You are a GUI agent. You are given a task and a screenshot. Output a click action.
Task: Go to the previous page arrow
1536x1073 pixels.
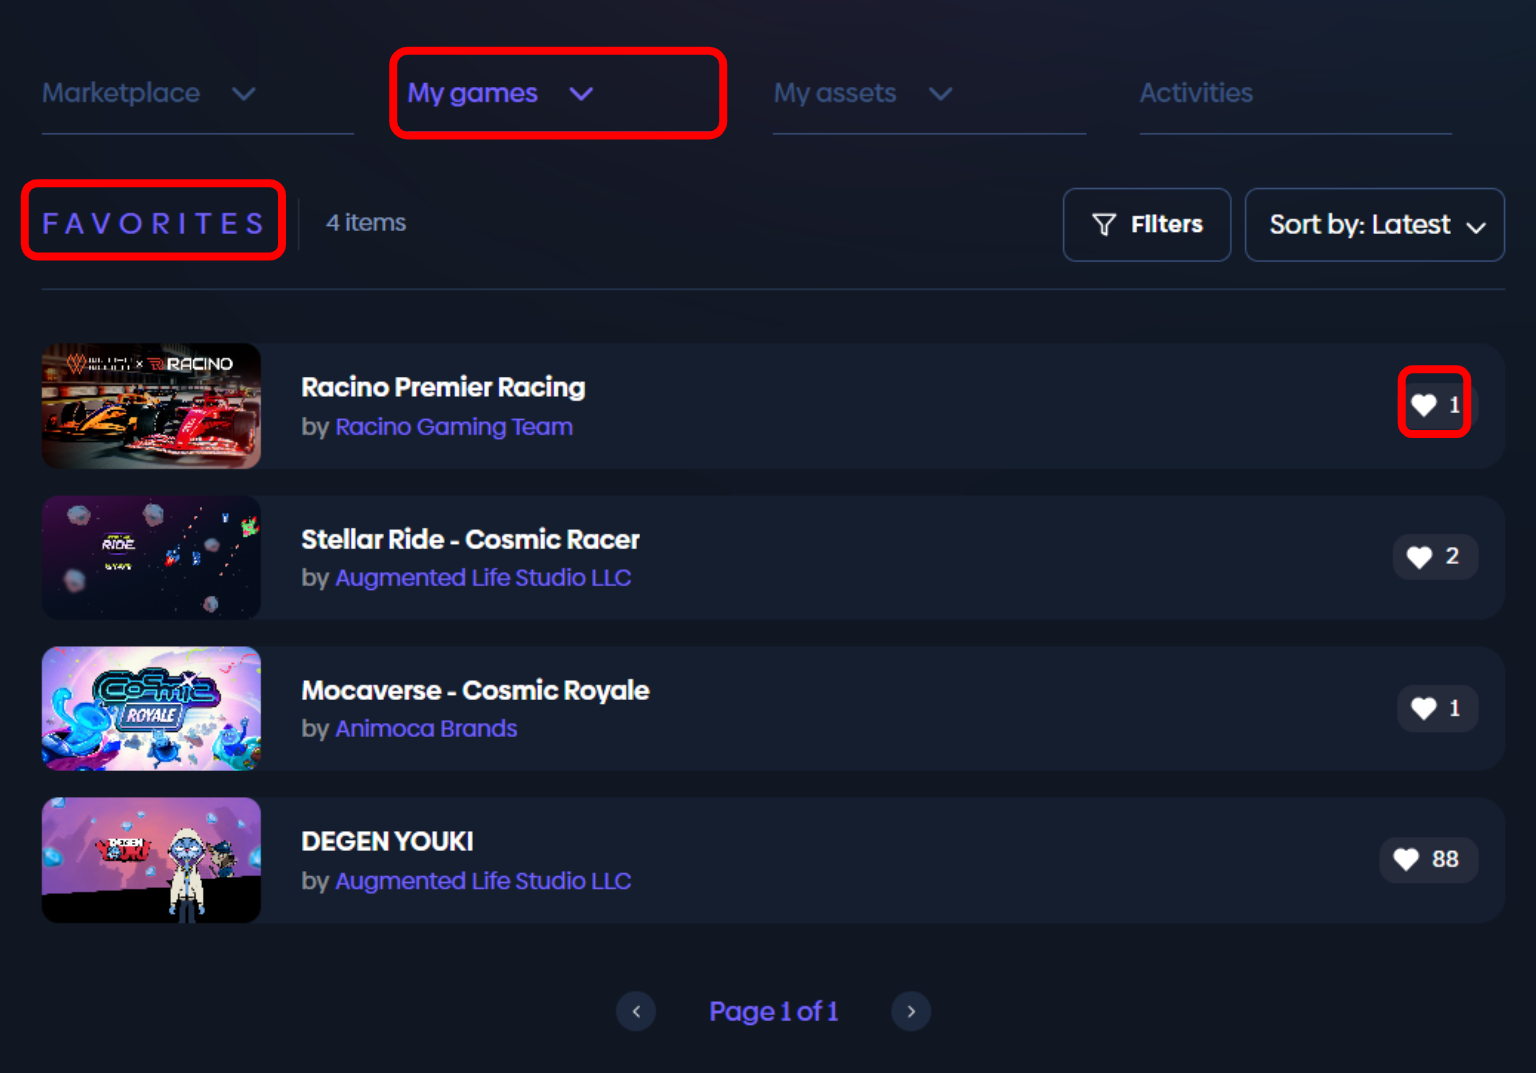(x=636, y=1011)
